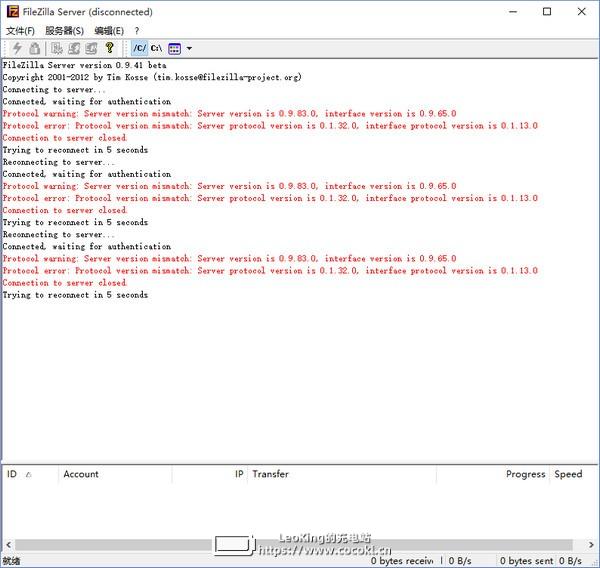This screenshot has width=600, height=568.
Task: Sort connections by the ID column header
Action: click(x=30, y=474)
